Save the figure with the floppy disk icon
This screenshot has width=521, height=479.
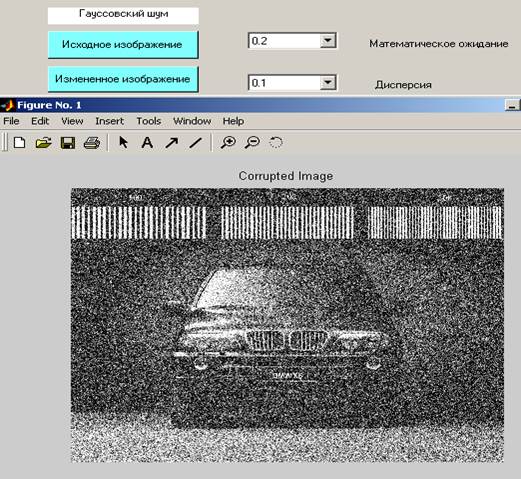[x=68, y=143]
